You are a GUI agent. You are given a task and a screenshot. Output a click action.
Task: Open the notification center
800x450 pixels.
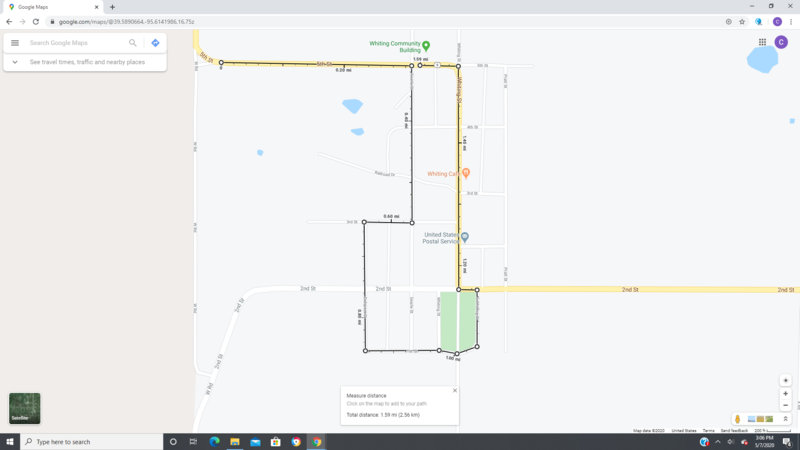[787, 442]
